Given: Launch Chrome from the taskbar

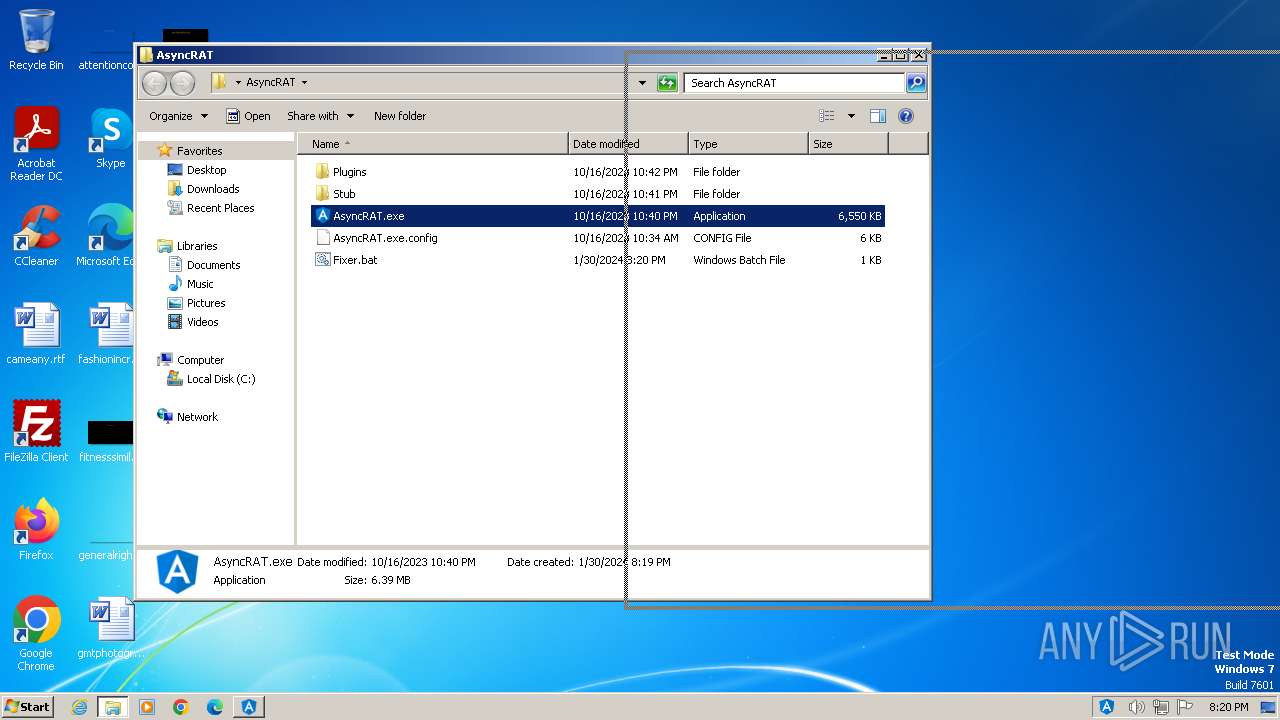Looking at the screenshot, I should tap(181, 707).
